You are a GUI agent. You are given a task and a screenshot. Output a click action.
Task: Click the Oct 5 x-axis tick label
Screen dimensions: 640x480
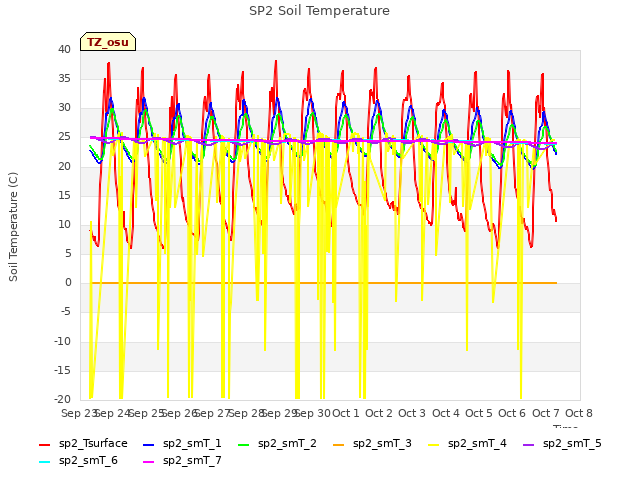(479, 413)
